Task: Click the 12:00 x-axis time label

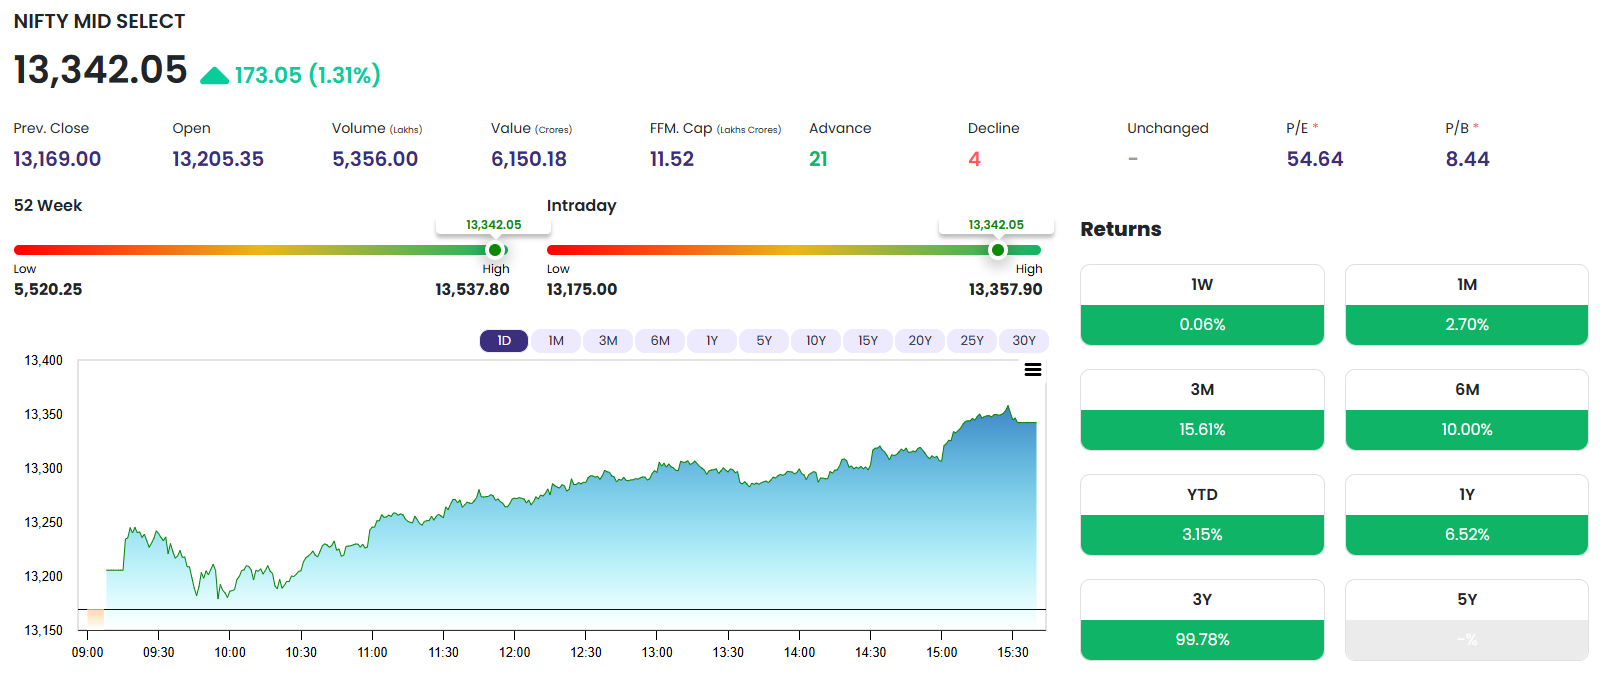Action: 515,652
